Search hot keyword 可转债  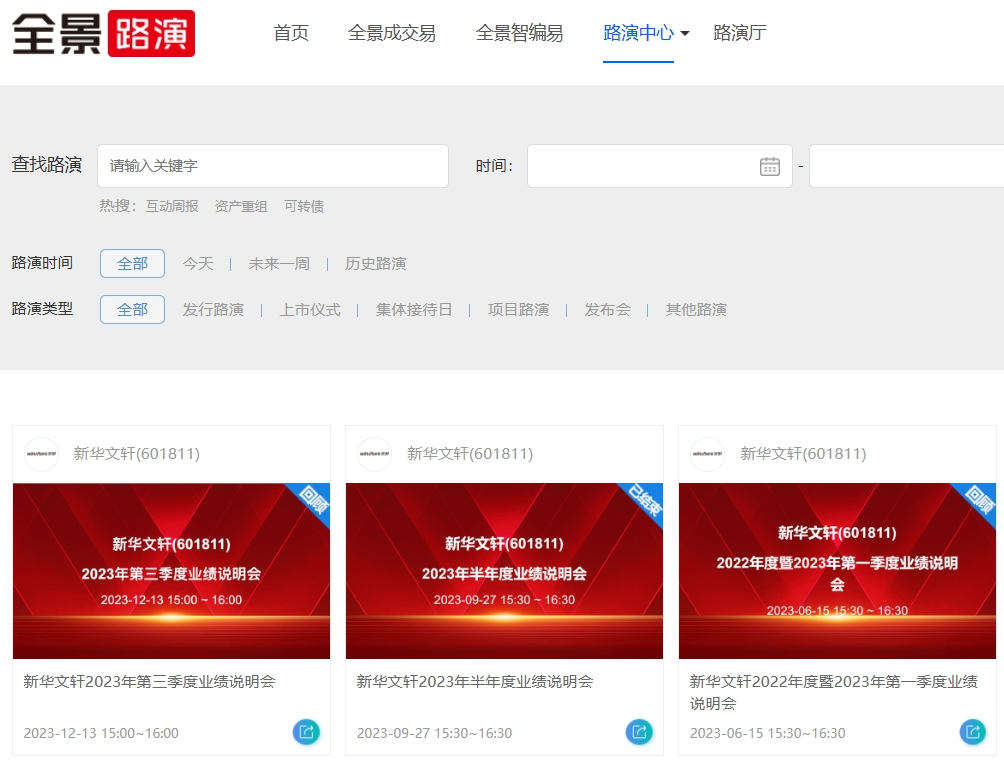(x=304, y=206)
